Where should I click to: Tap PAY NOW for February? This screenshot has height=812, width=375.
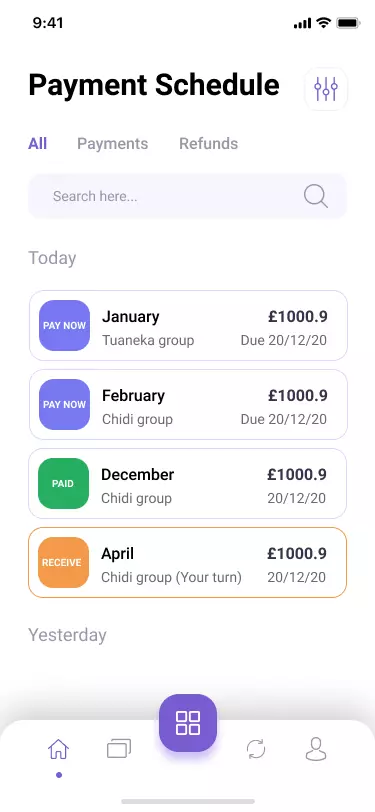tap(64, 404)
